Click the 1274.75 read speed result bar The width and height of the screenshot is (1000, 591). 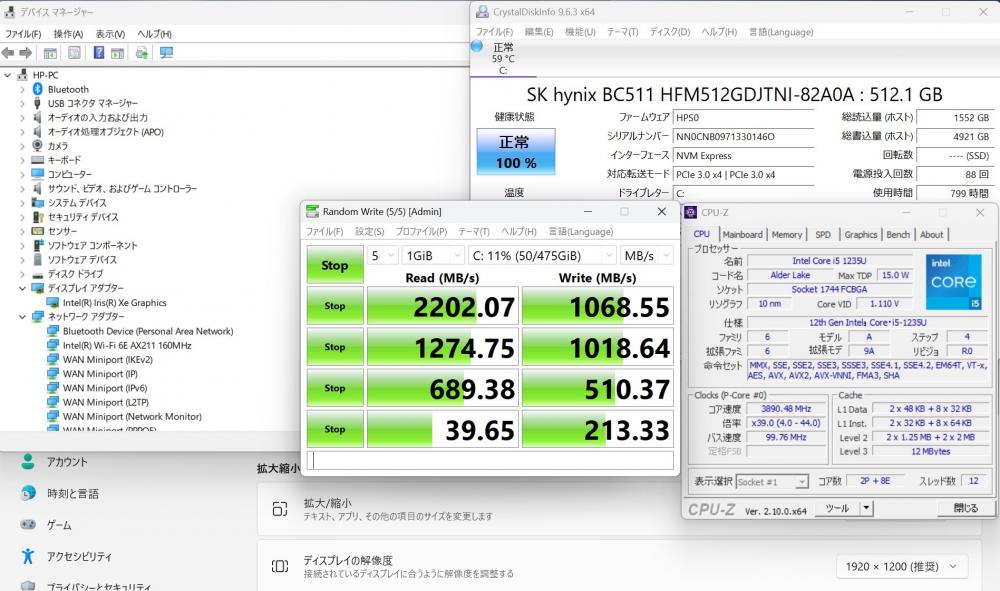[443, 347]
